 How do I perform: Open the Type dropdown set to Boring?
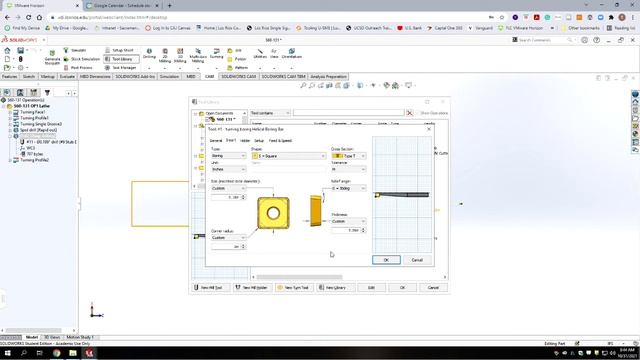[x=228, y=156]
